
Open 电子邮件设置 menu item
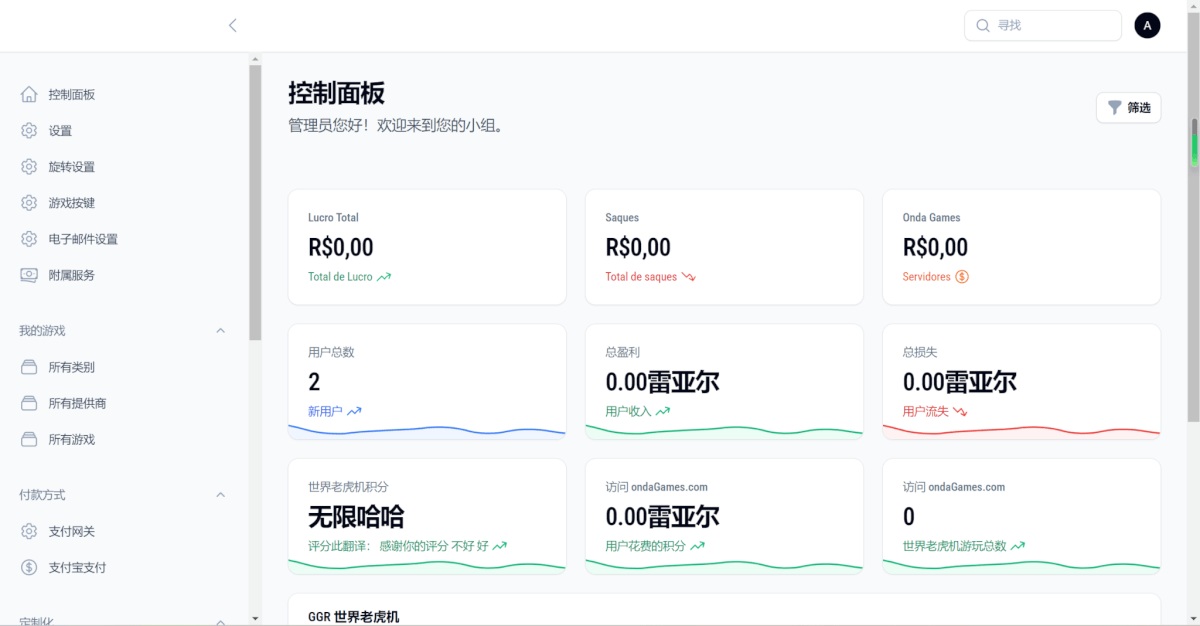tap(83, 239)
